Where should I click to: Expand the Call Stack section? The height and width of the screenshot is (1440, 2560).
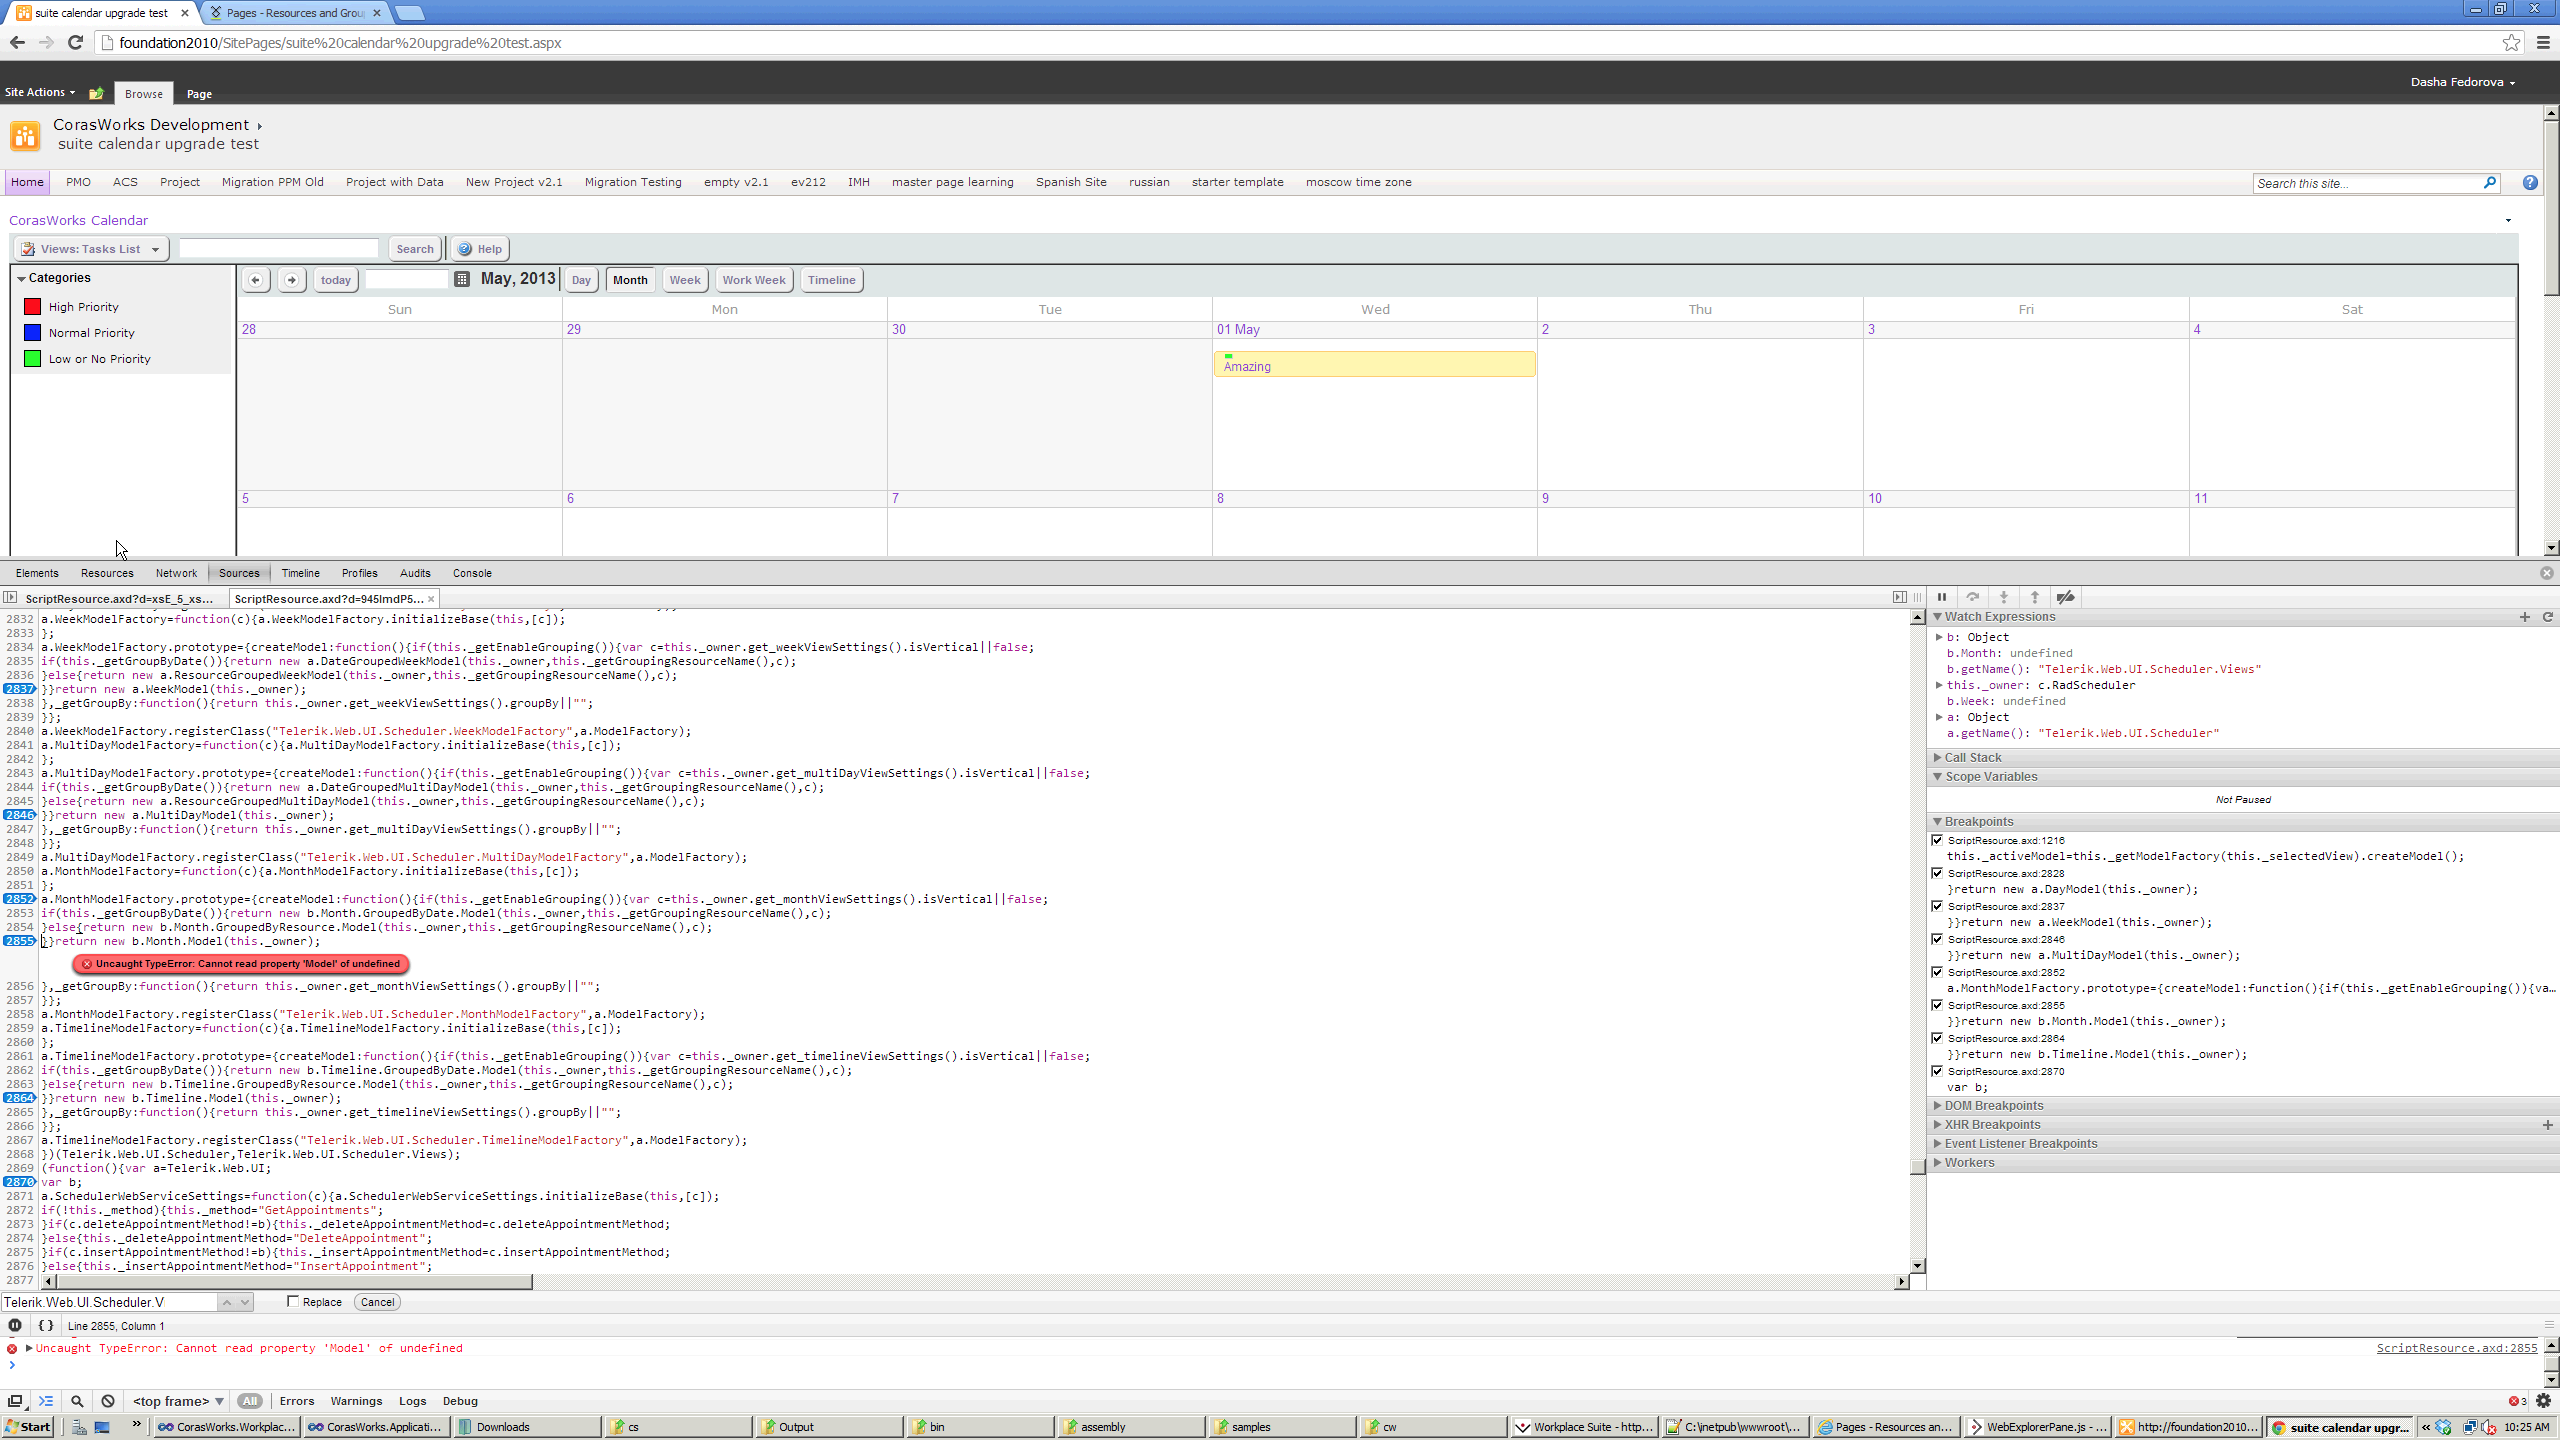(x=1972, y=757)
